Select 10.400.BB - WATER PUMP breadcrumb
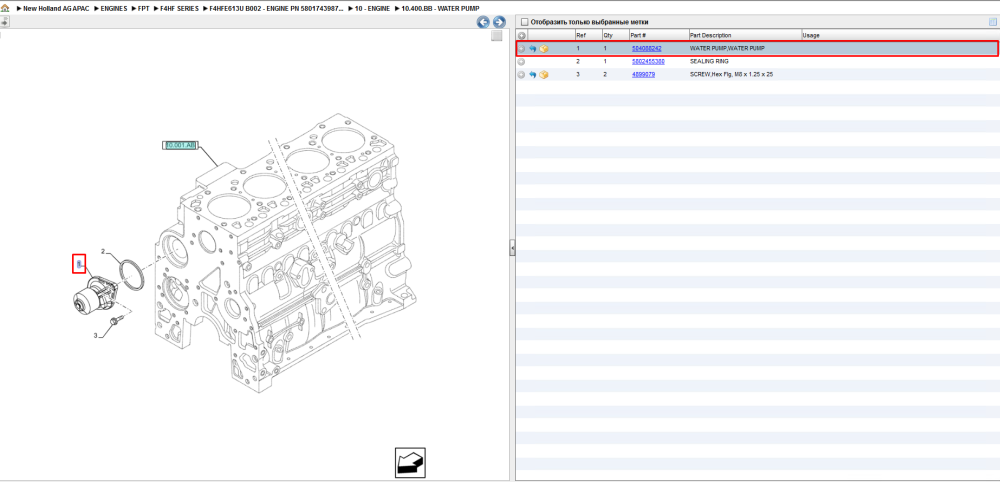The image size is (1000, 482). 440,8
